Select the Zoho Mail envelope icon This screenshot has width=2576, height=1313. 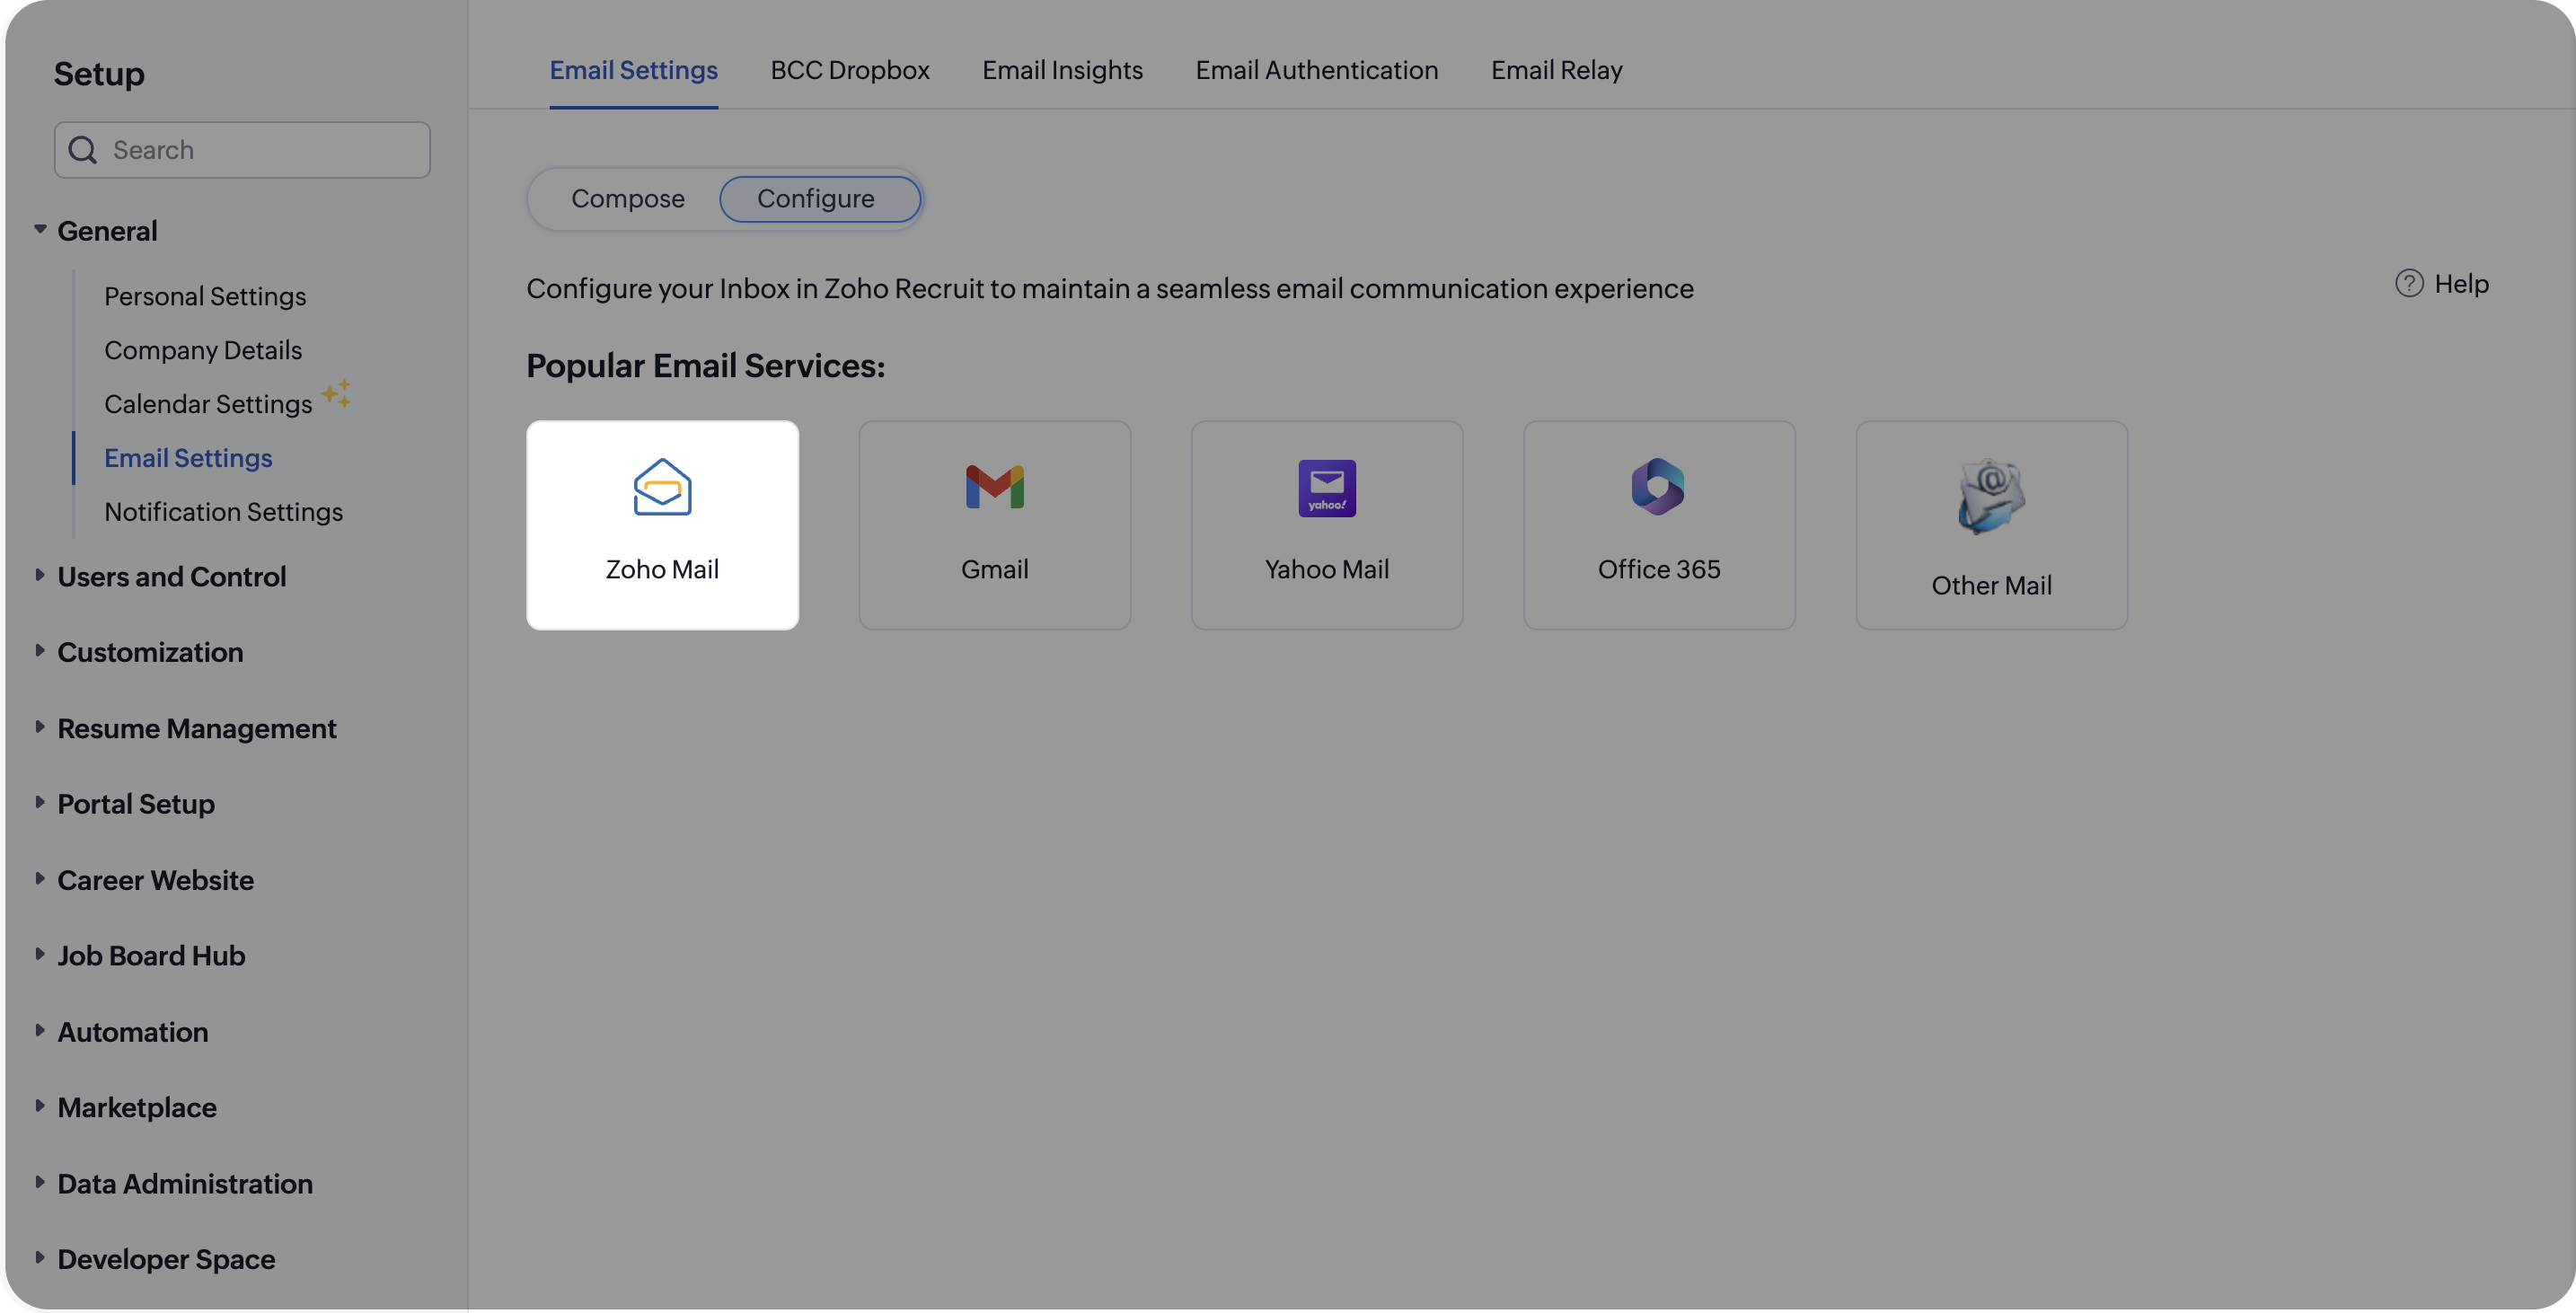[x=662, y=487]
